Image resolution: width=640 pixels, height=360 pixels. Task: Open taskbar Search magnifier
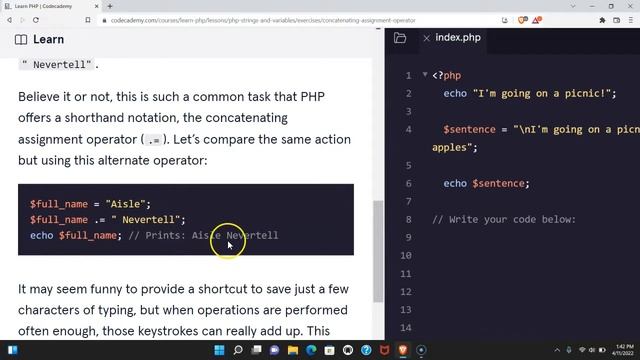point(238,350)
